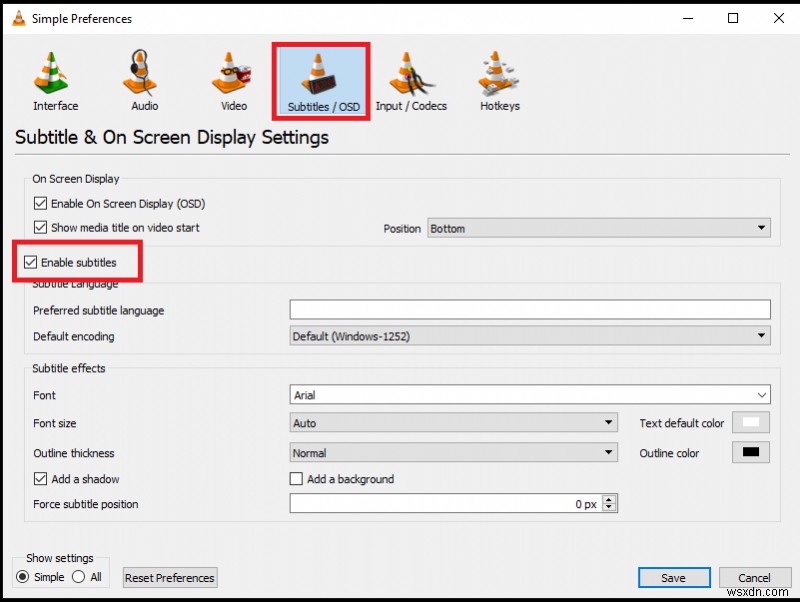Open the Outline thickness dropdown set to Normal

pos(453,453)
